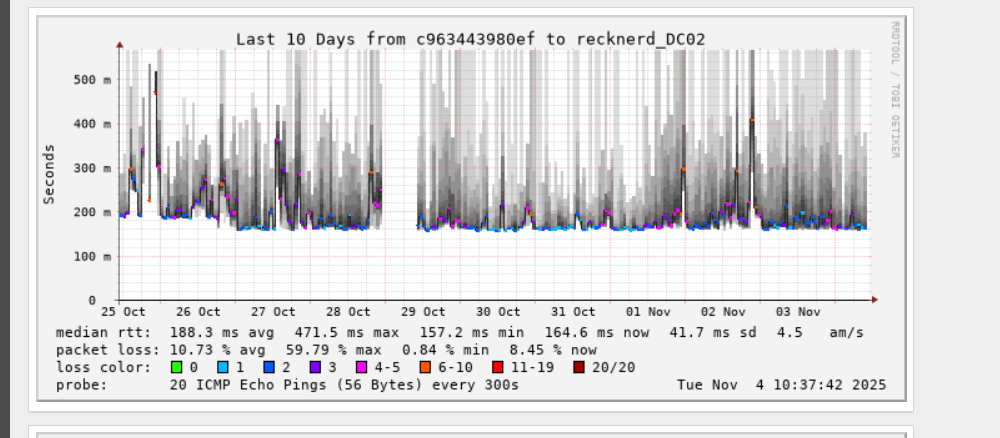Click the dark red 20/20 loss swatch
This screenshot has width=1000, height=438.
point(577,367)
